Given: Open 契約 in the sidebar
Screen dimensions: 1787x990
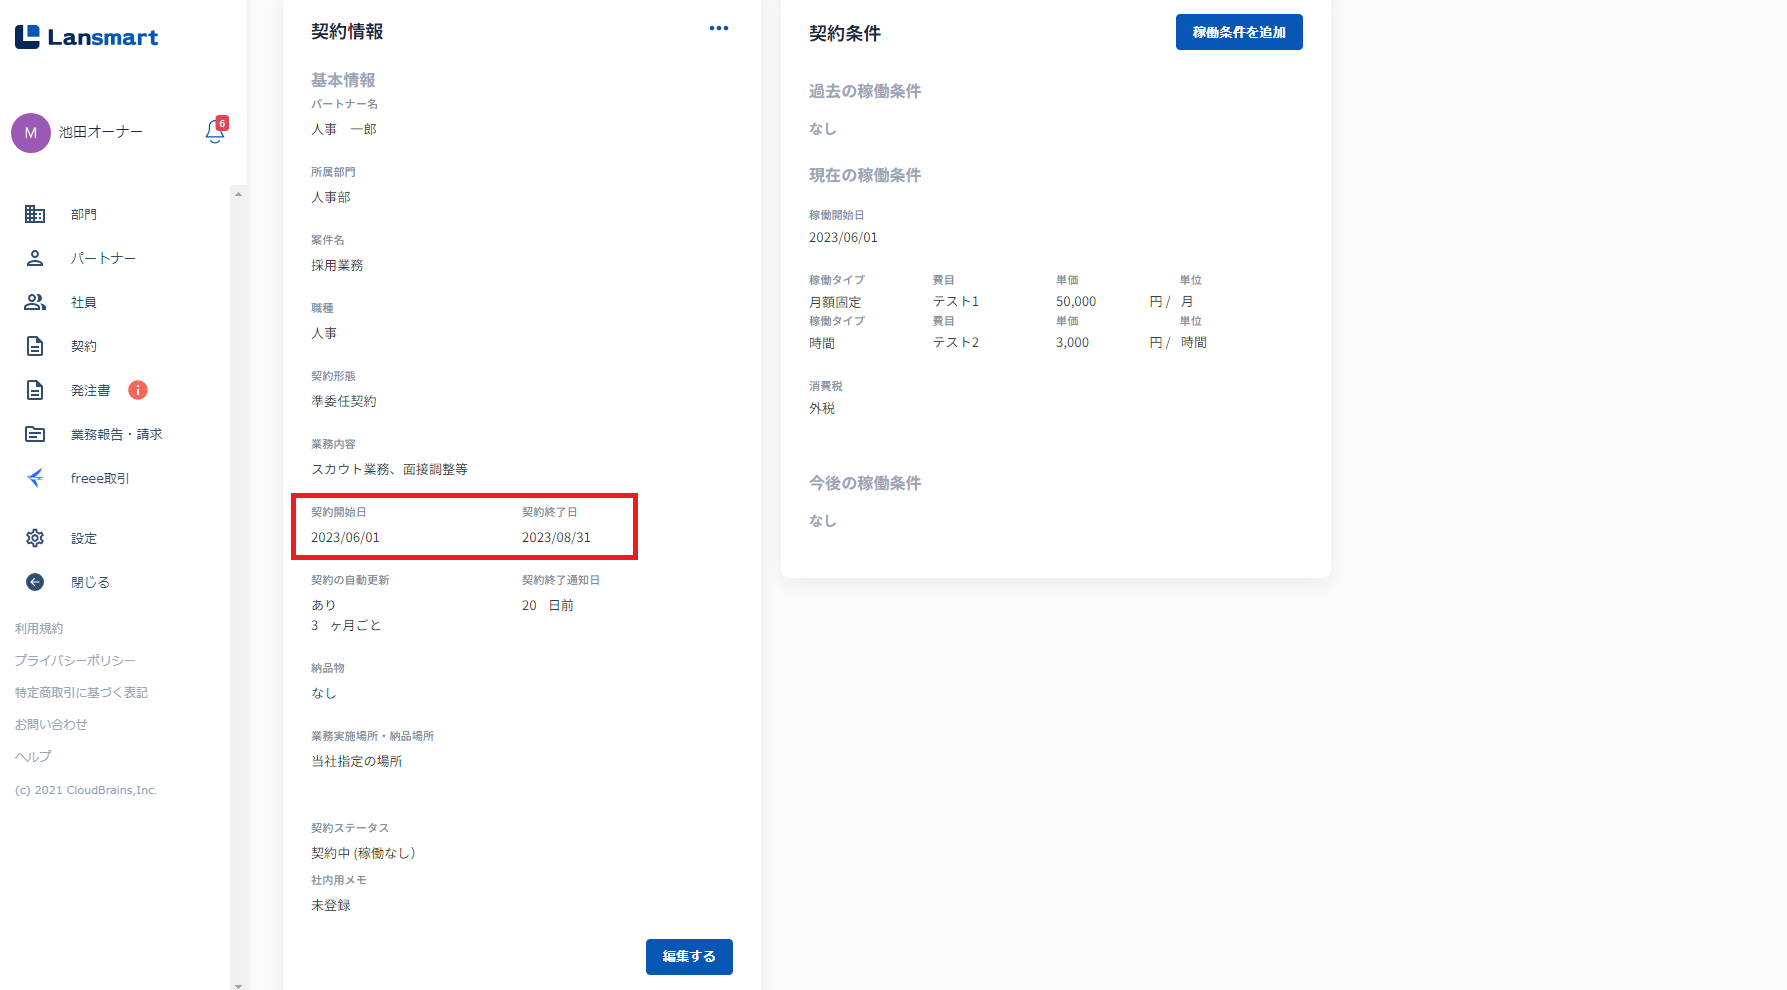Looking at the screenshot, I should coord(84,346).
